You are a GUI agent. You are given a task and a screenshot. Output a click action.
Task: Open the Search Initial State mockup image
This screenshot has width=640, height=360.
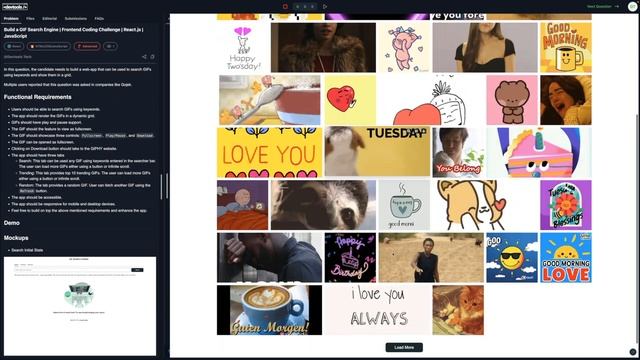(80, 306)
